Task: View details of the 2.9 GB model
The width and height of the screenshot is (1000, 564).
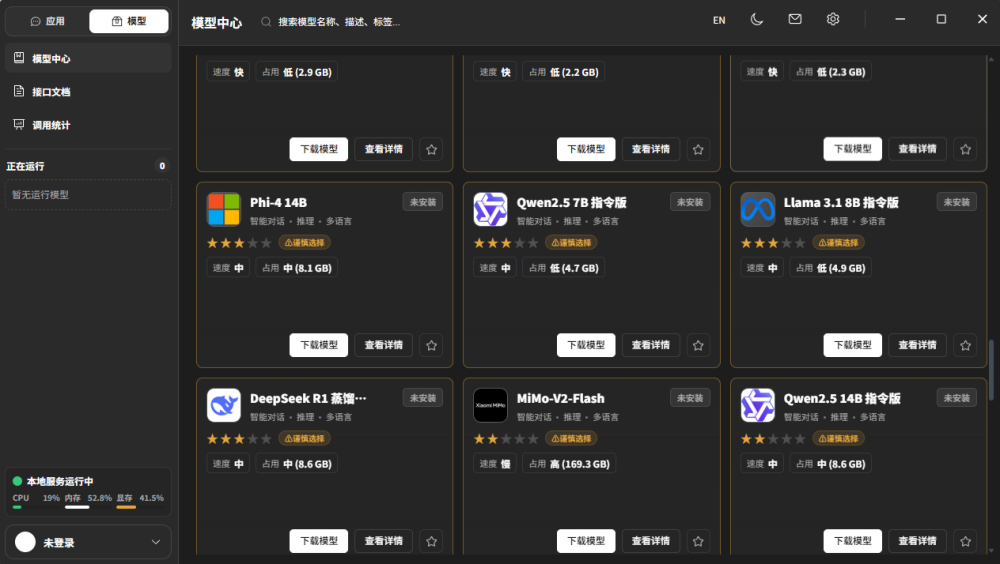Action: coord(383,149)
